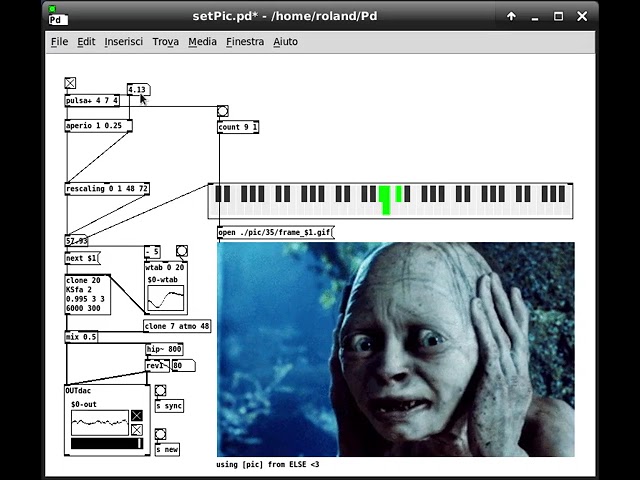Image resolution: width=640 pixels, height=480 pixels.
Task: Select the clone 20 KSfa object
Action: coord(87,294)
